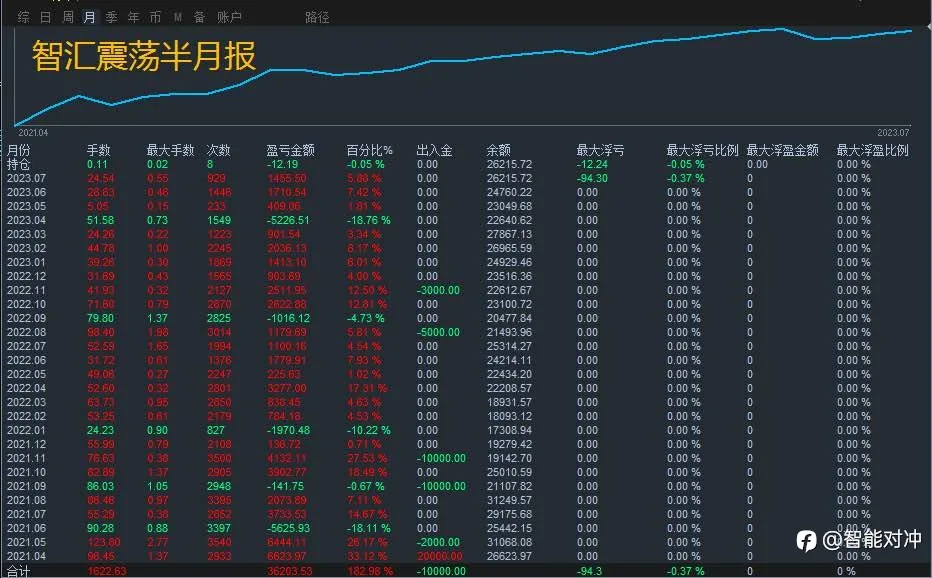The width and height of the screenshot is (932, 578).
Task: Sort by the 最大浮盈比例 column header
Action: [x=873, y=150]
